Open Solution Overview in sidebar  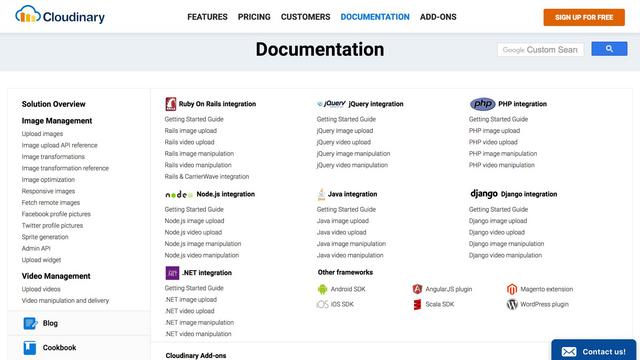pos(53,104)
